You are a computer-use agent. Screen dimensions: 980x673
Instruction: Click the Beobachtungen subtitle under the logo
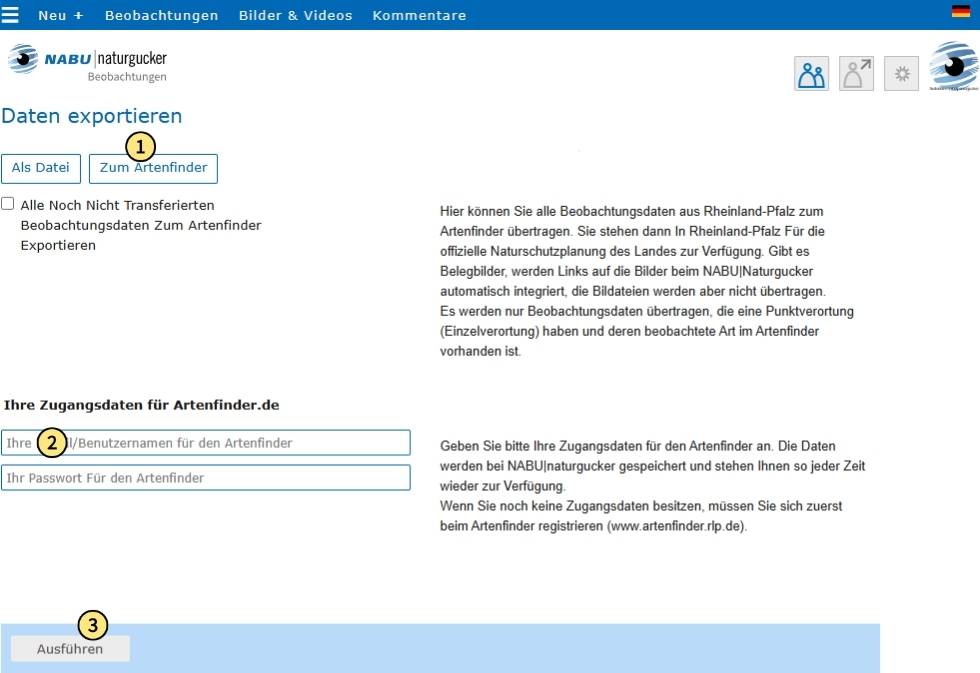point(127,77)
